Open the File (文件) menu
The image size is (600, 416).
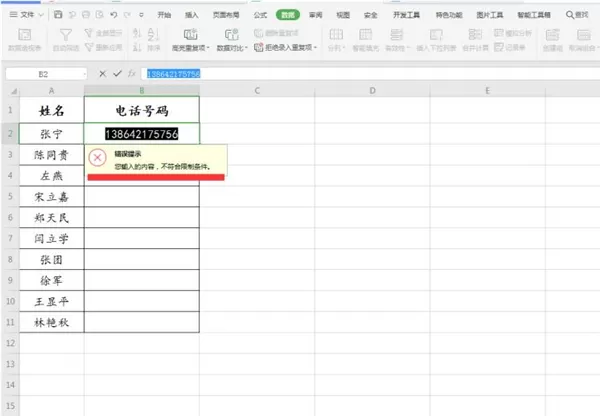click(x=26, y=15)
